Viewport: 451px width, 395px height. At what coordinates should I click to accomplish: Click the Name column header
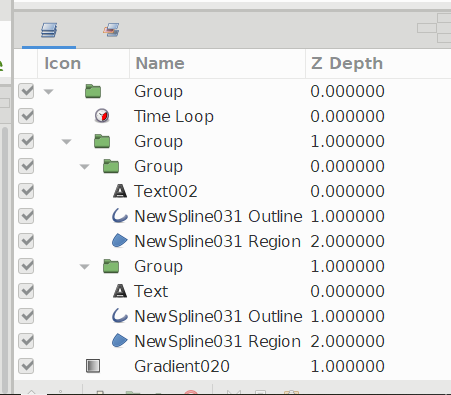pos(160,63)
